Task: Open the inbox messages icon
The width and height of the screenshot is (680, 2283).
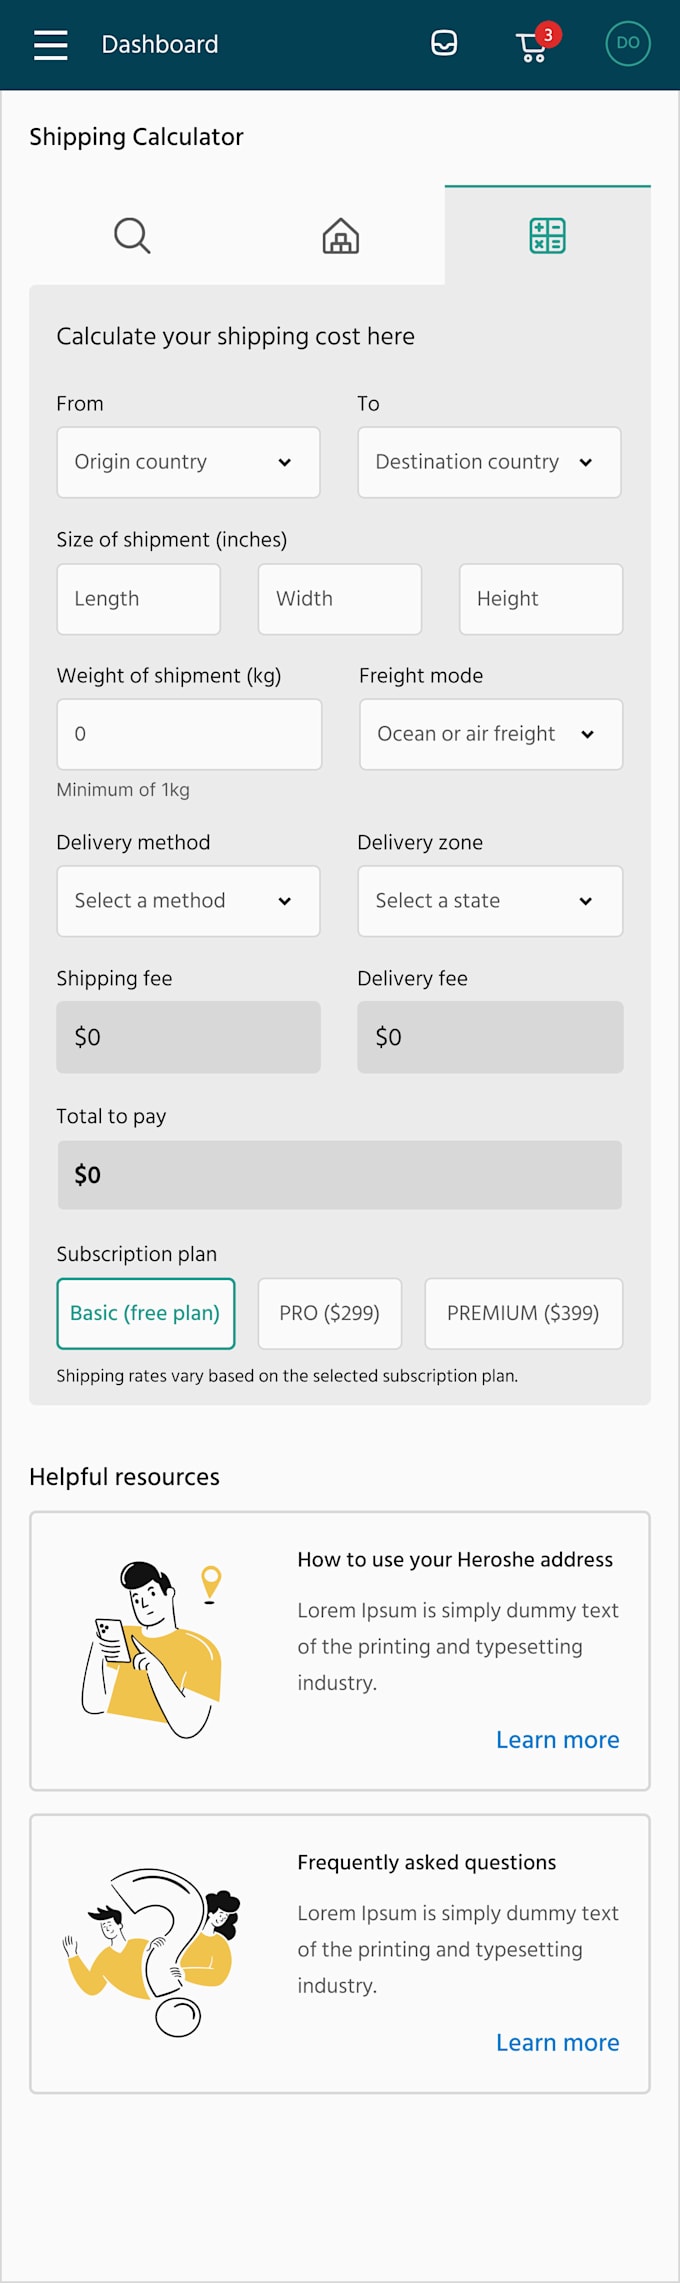Action: click(444, 43)
